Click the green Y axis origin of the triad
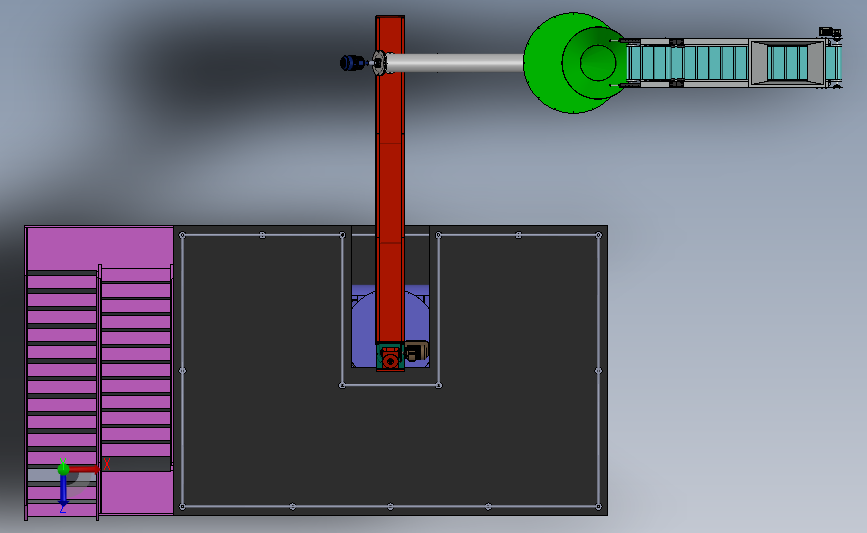The image size is (867, 533). point(63,469)
